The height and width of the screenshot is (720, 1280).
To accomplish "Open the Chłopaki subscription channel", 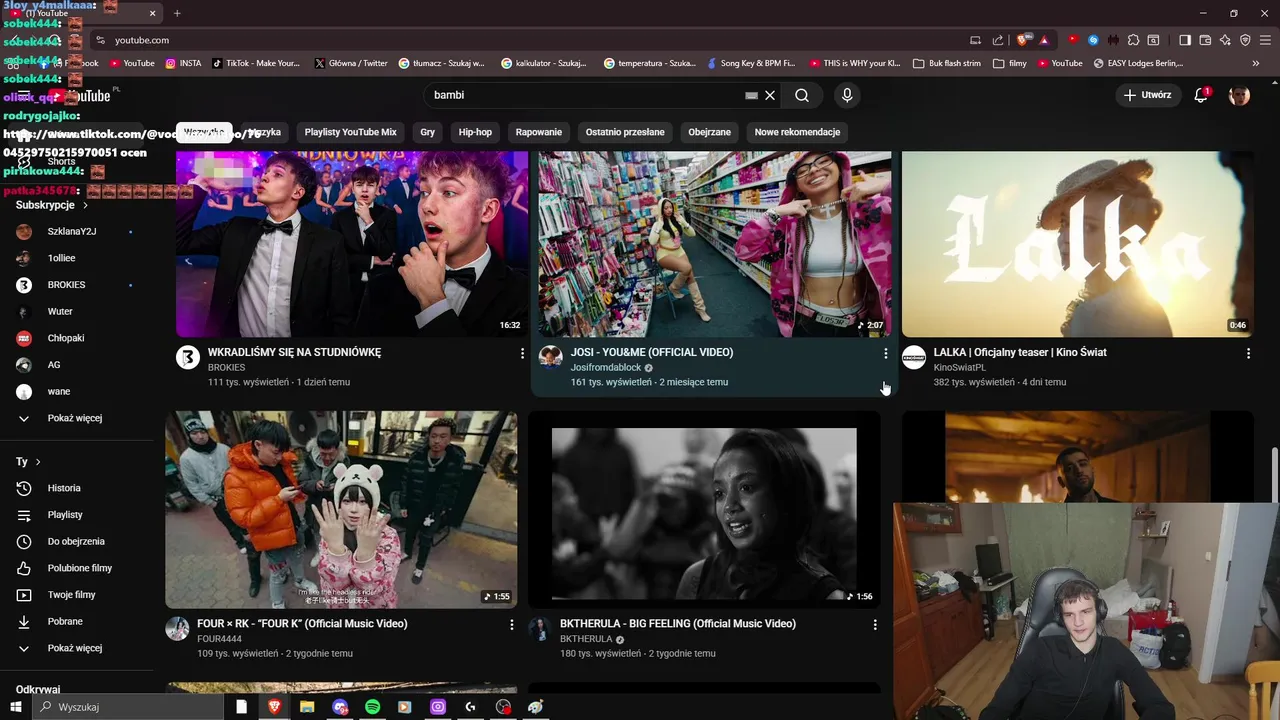I will [75, 338].
